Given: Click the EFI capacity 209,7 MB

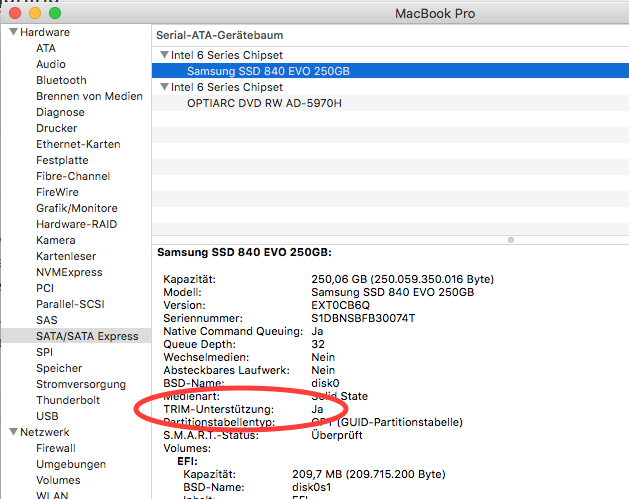Looking at the screenshot, I should click(369, 474).
